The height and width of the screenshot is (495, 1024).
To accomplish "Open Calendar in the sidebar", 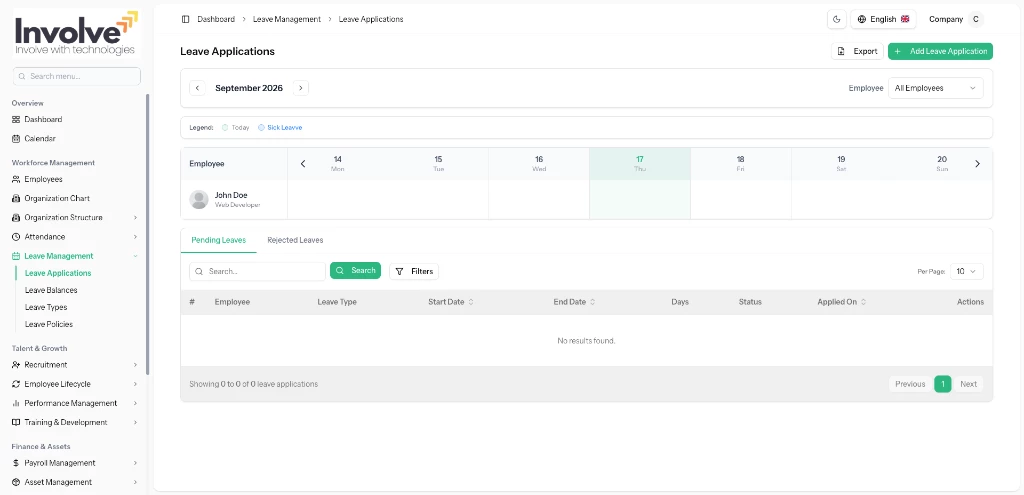I will pyautogui.click(x=75, y=138).
